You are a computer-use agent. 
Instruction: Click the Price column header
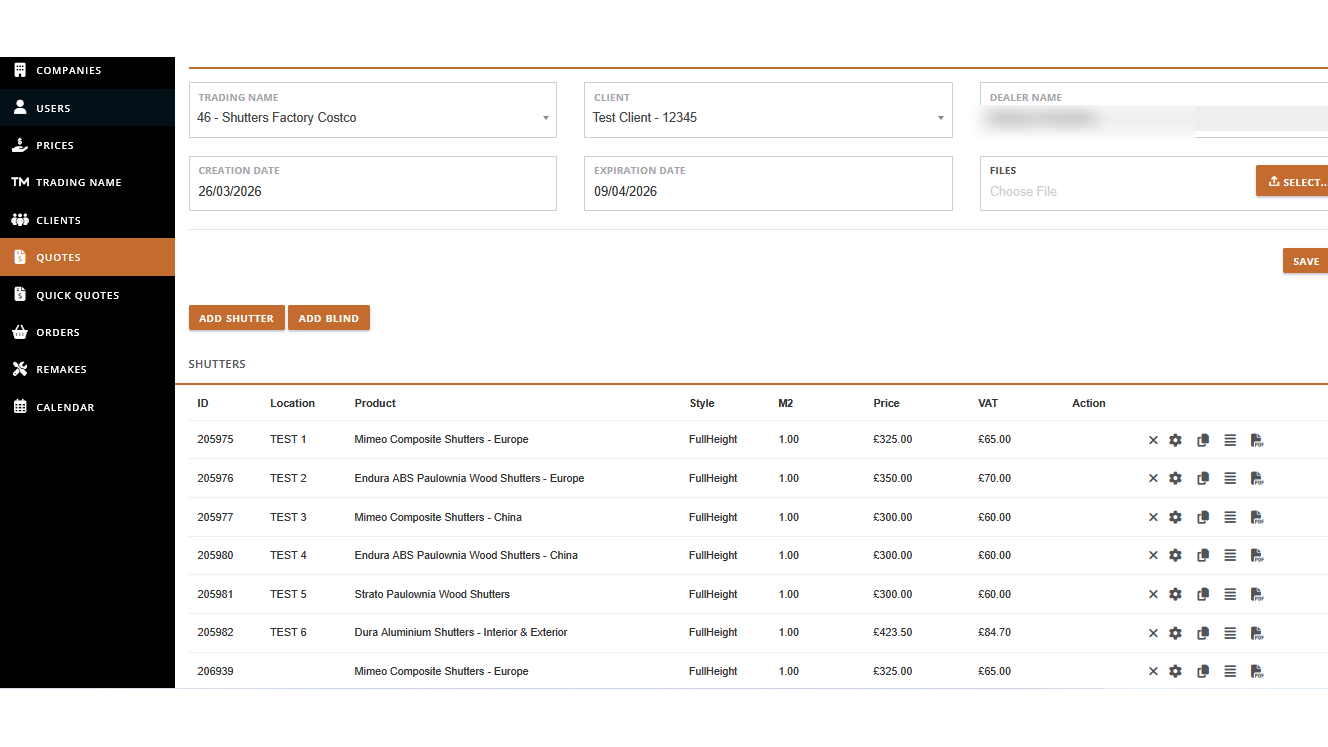(x=886, y=404)
